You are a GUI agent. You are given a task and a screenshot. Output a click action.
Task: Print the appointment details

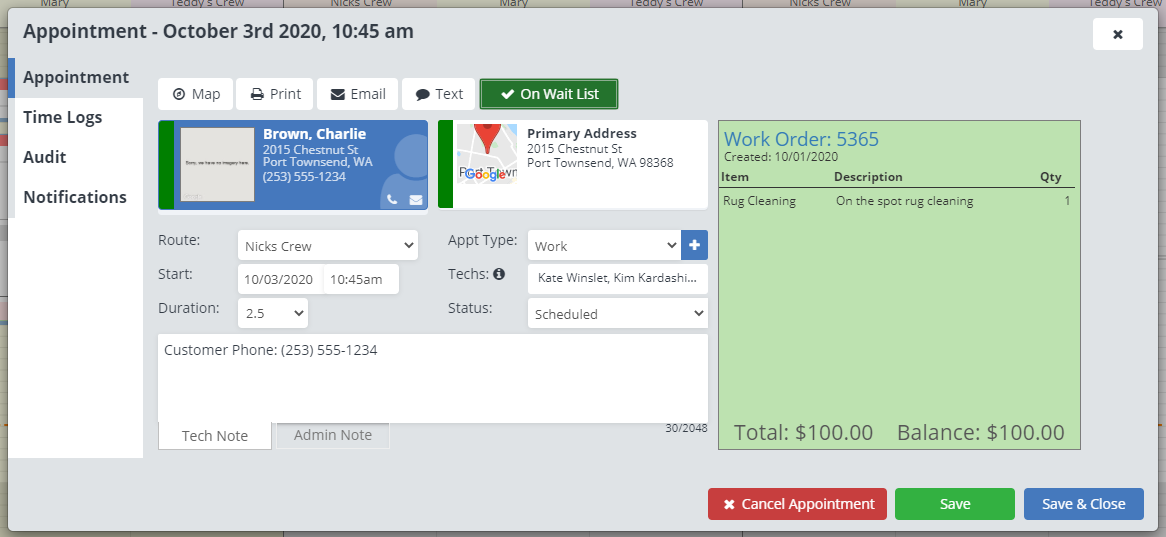(275, 94)
